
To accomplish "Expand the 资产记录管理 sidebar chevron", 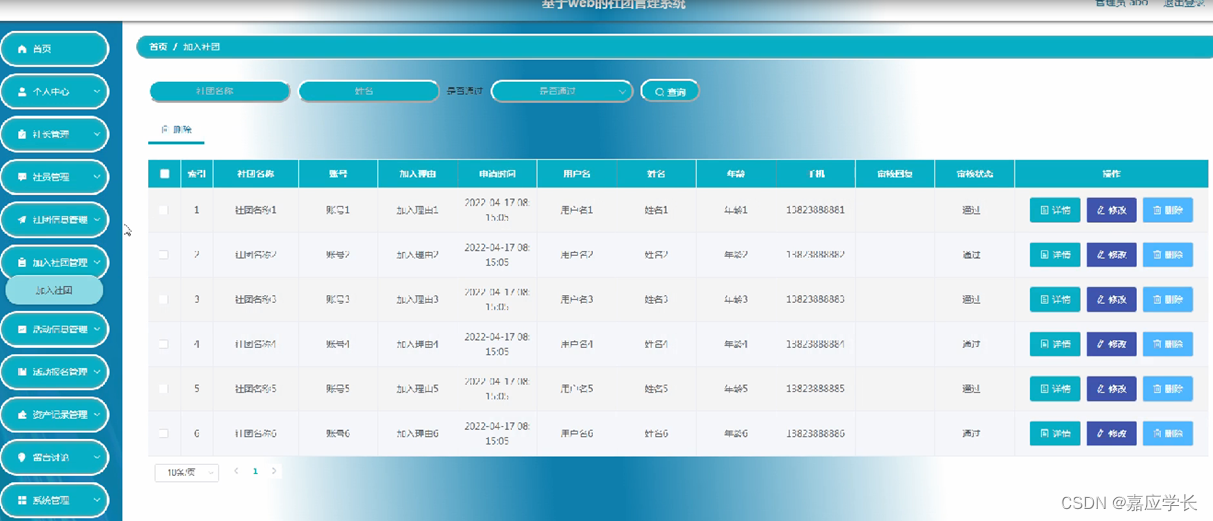I will click(x=97, y=414).
